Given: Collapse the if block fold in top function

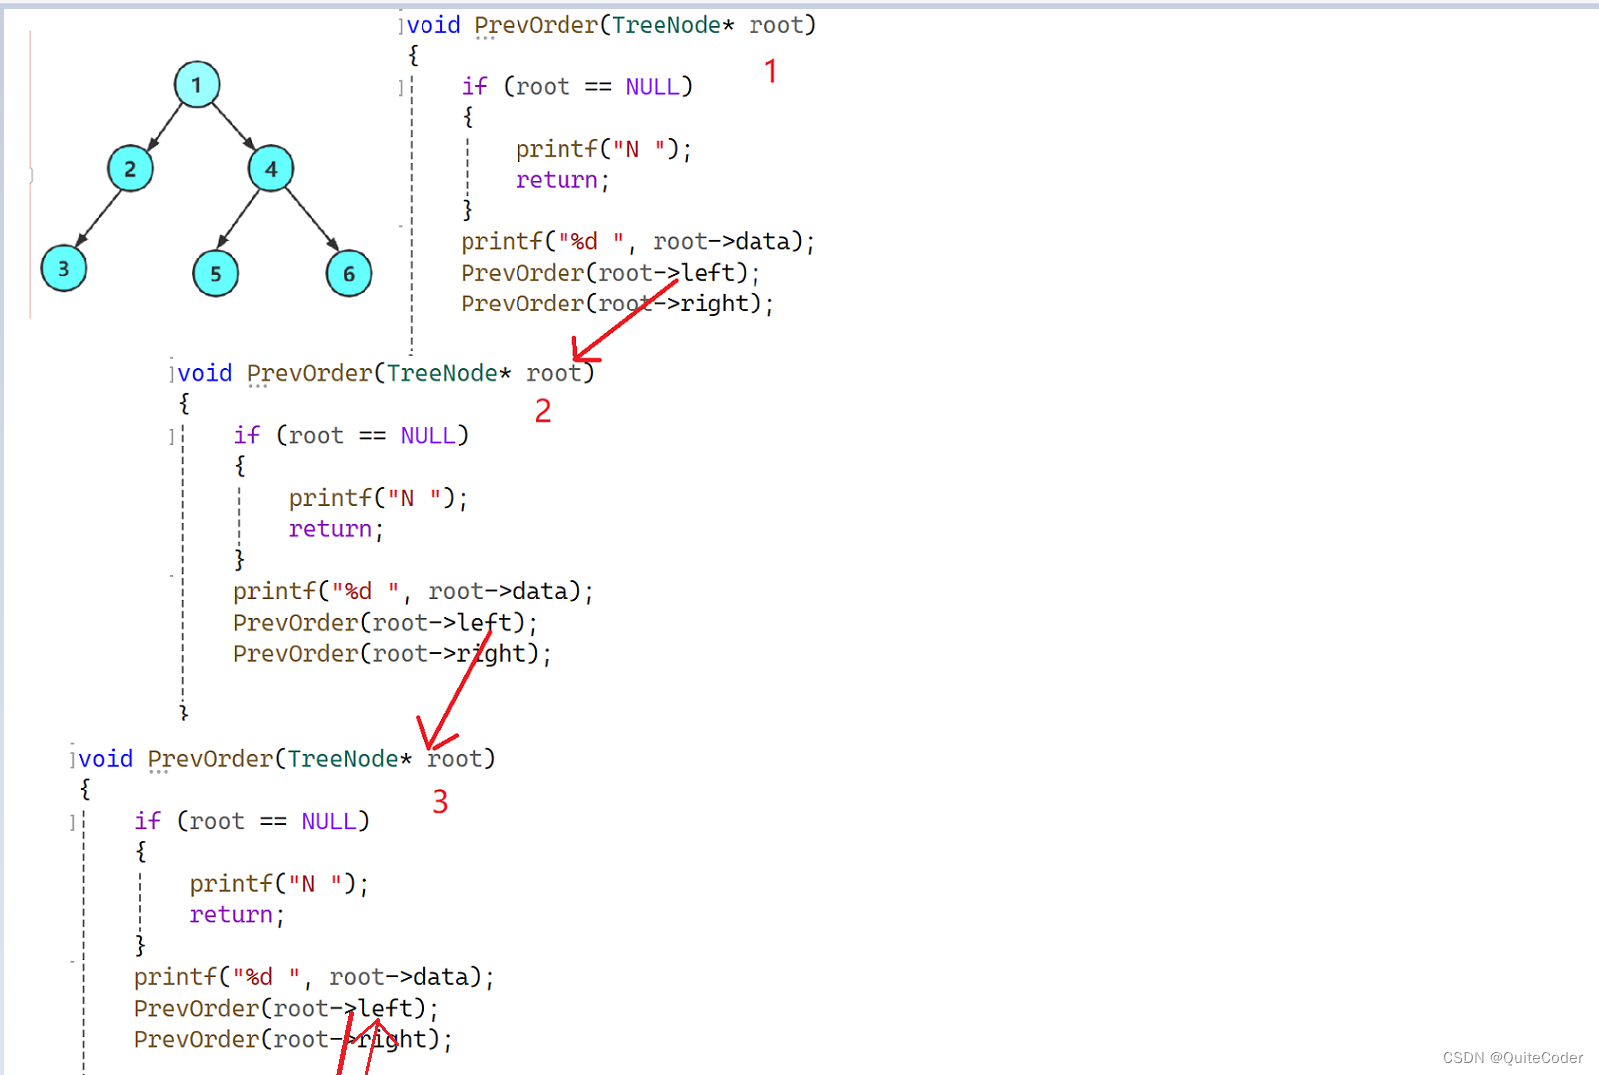Looking at the screenshot, I should tap(401, 88).
